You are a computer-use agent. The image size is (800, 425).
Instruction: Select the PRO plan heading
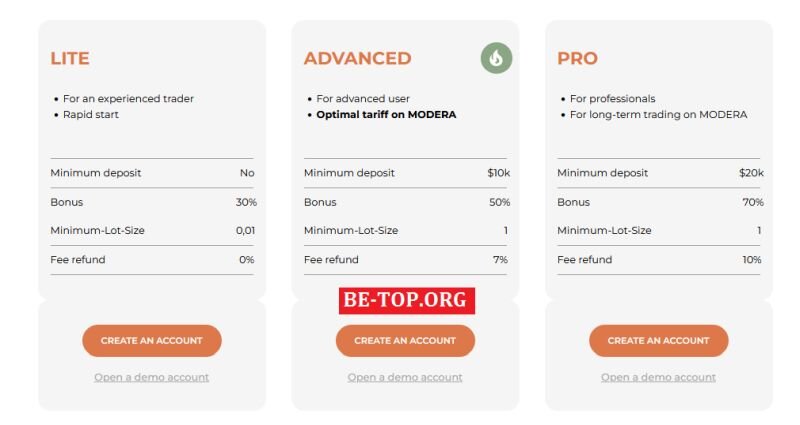pyautogui.click(x=577, y=58)
